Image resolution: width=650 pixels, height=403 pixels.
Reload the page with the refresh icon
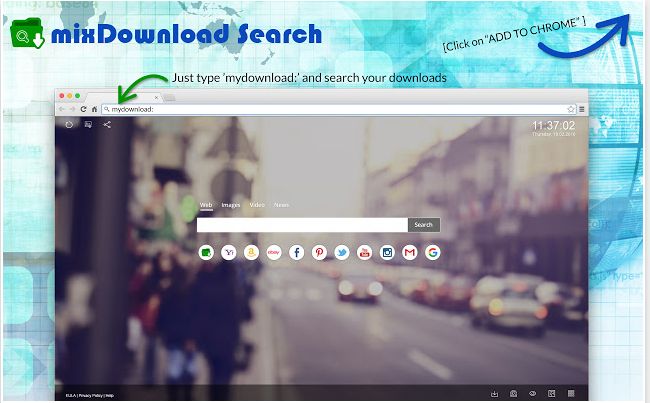pyautogui.click(x=83, y=109)
